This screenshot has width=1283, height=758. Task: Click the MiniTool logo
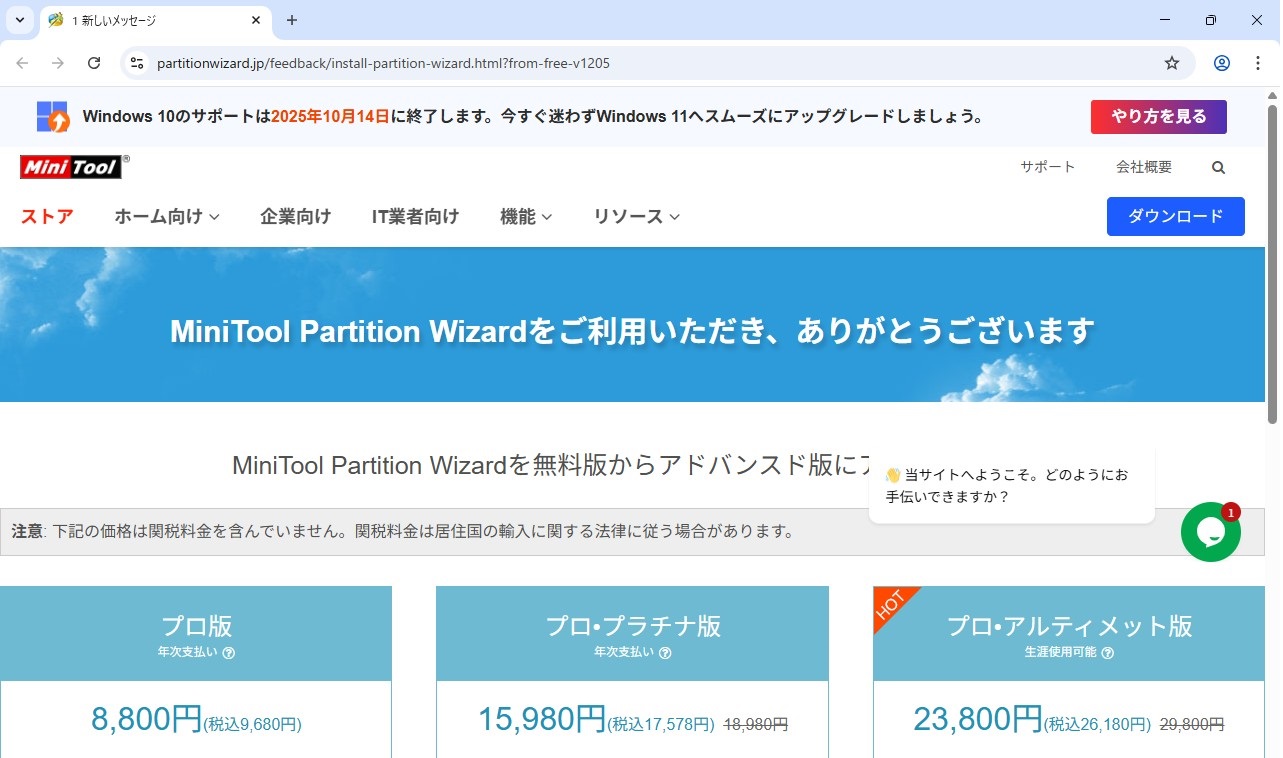(72, 167)
